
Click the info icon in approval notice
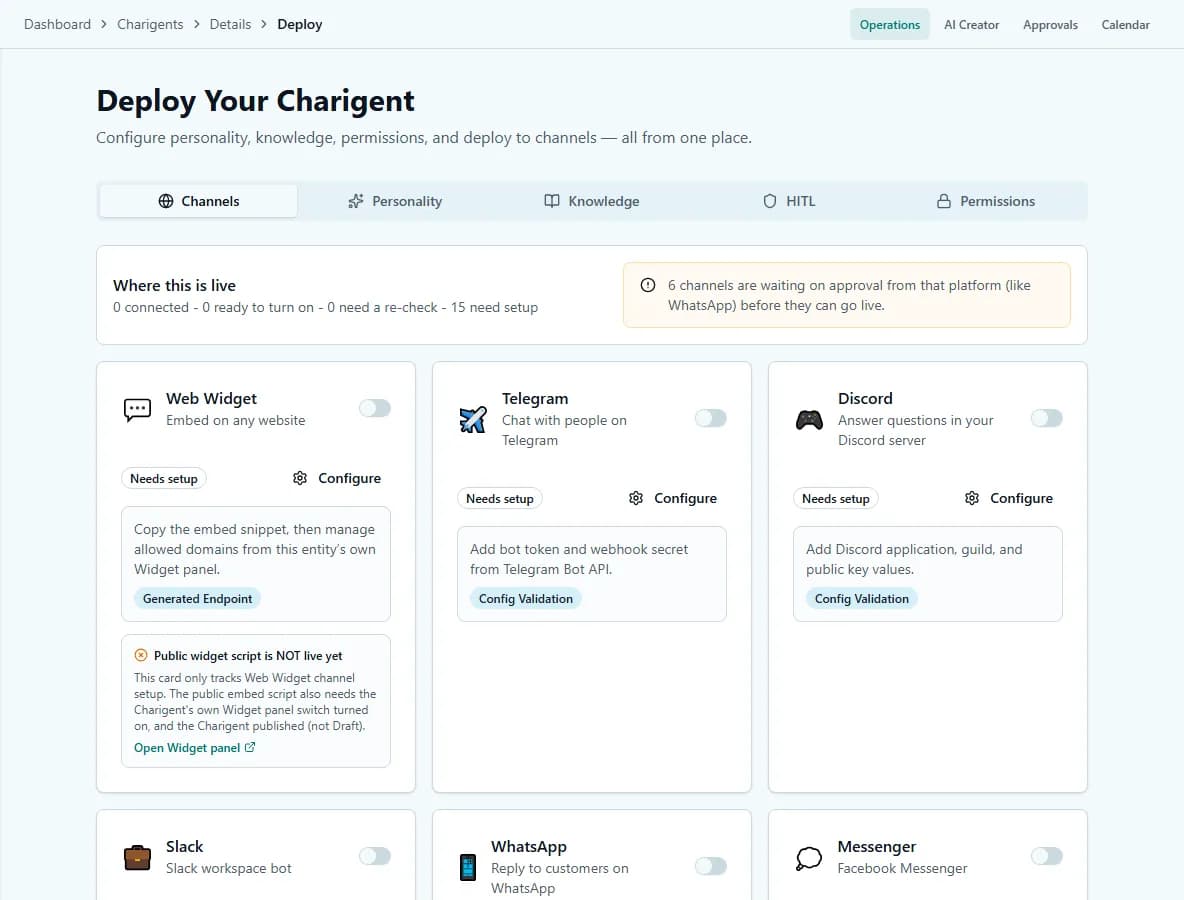pos(648,285)
